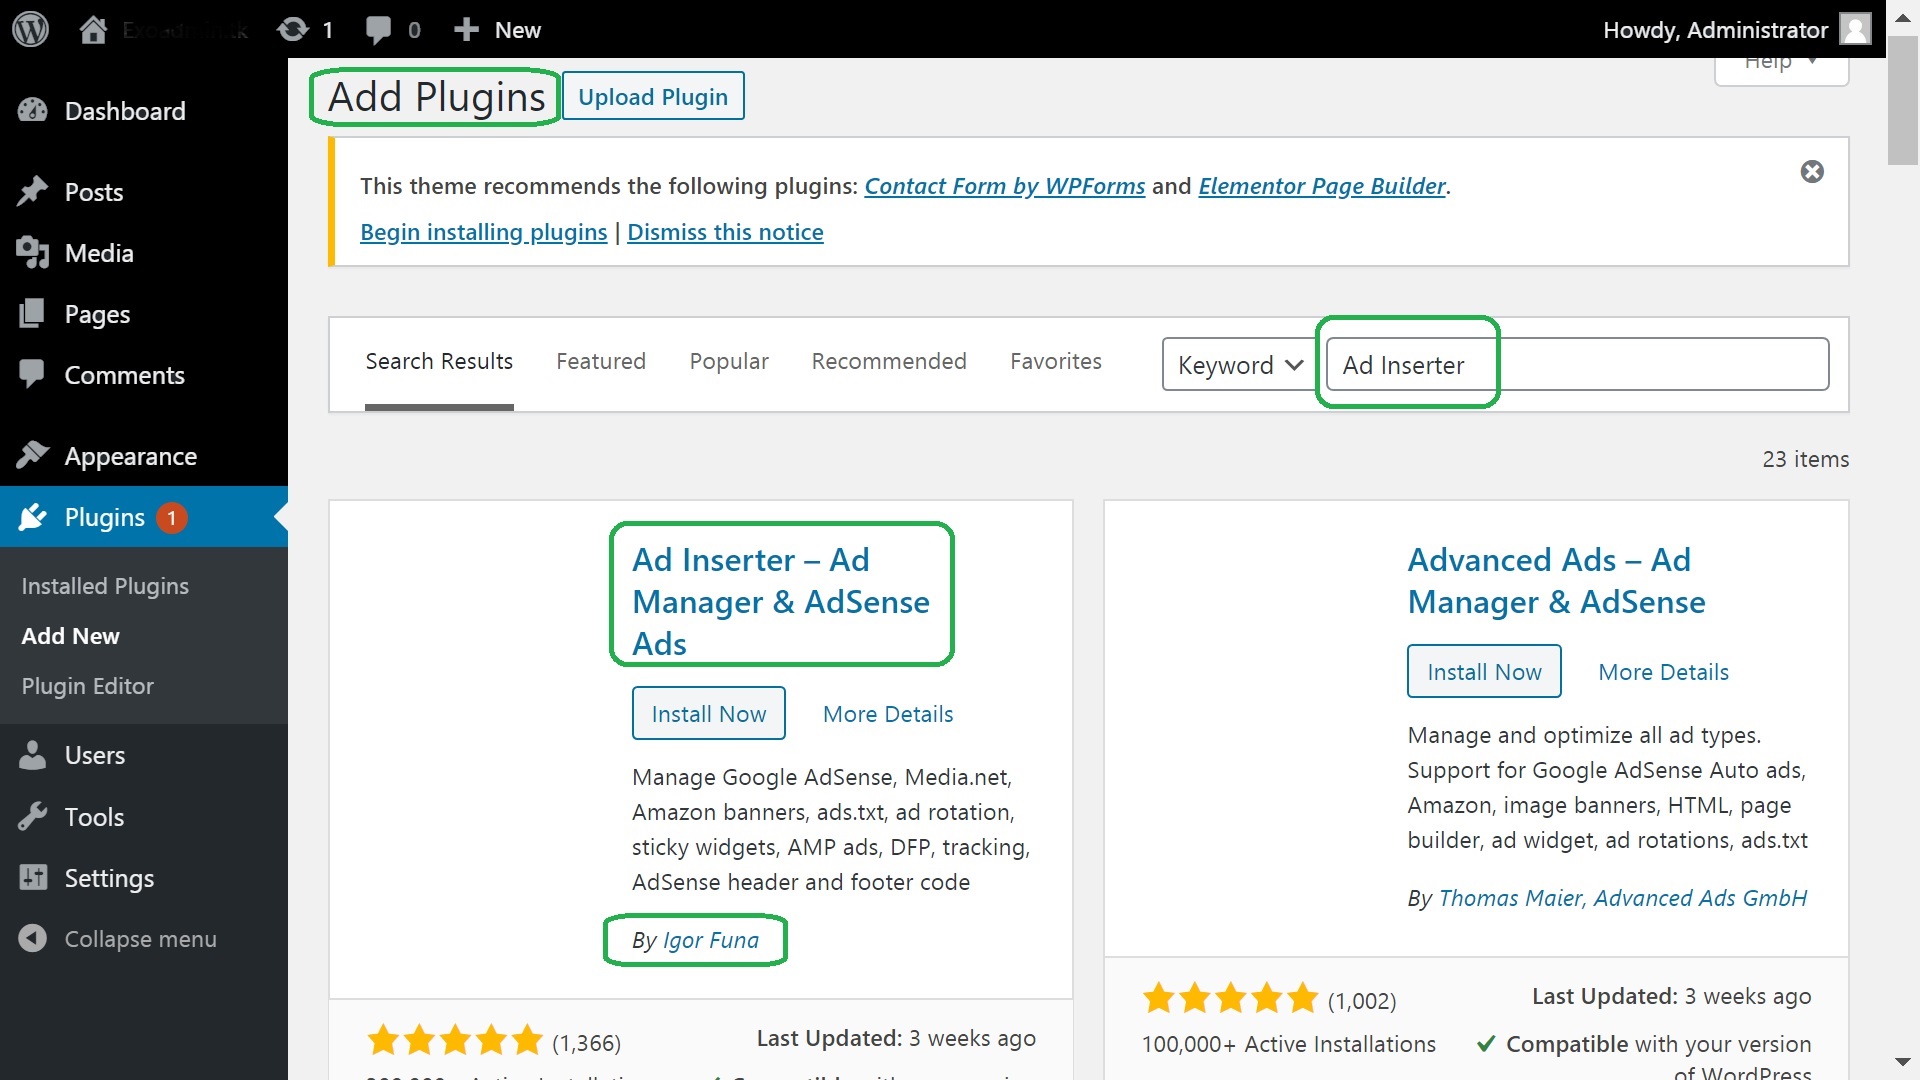Dismiss the theme notice with X icon
The image size is (1920, 1080).
coord(1811,172)
